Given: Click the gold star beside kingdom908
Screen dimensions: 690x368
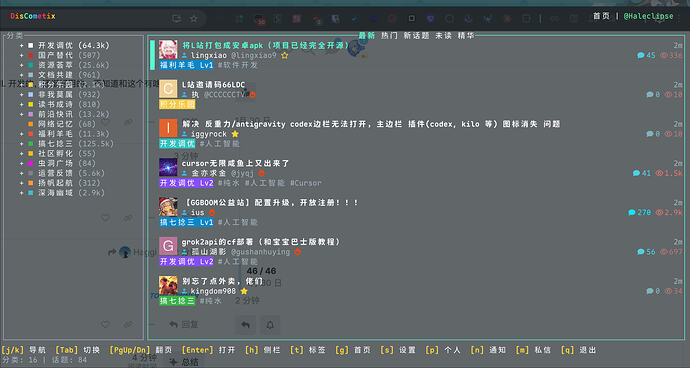Looking at the screenshot, I should [x=244, y=291].
